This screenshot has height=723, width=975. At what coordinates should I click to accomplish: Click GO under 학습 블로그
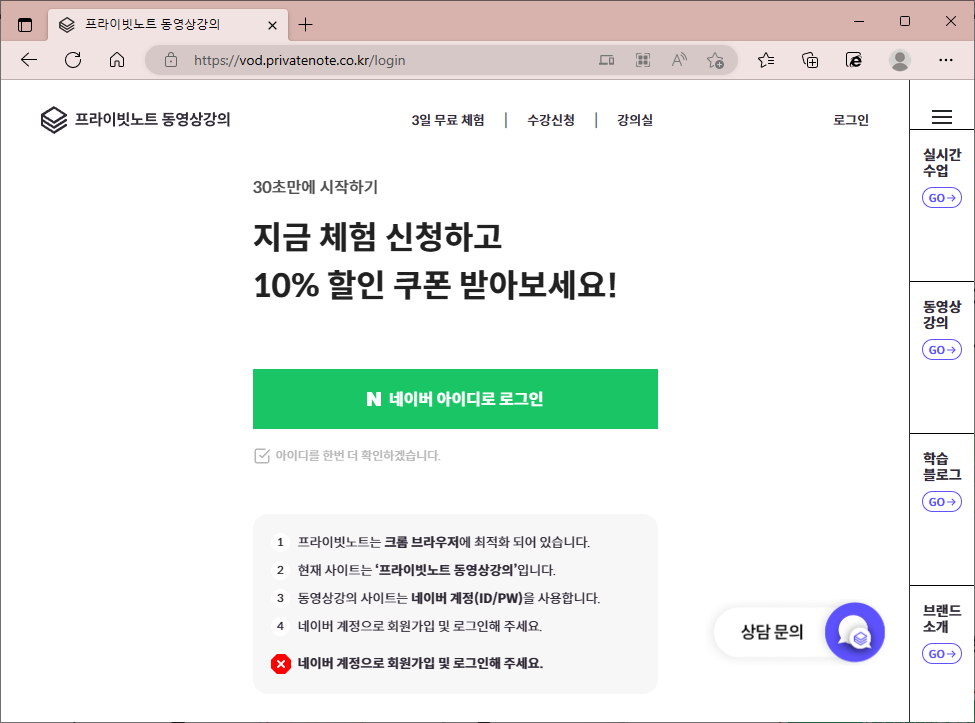[941, 502]
